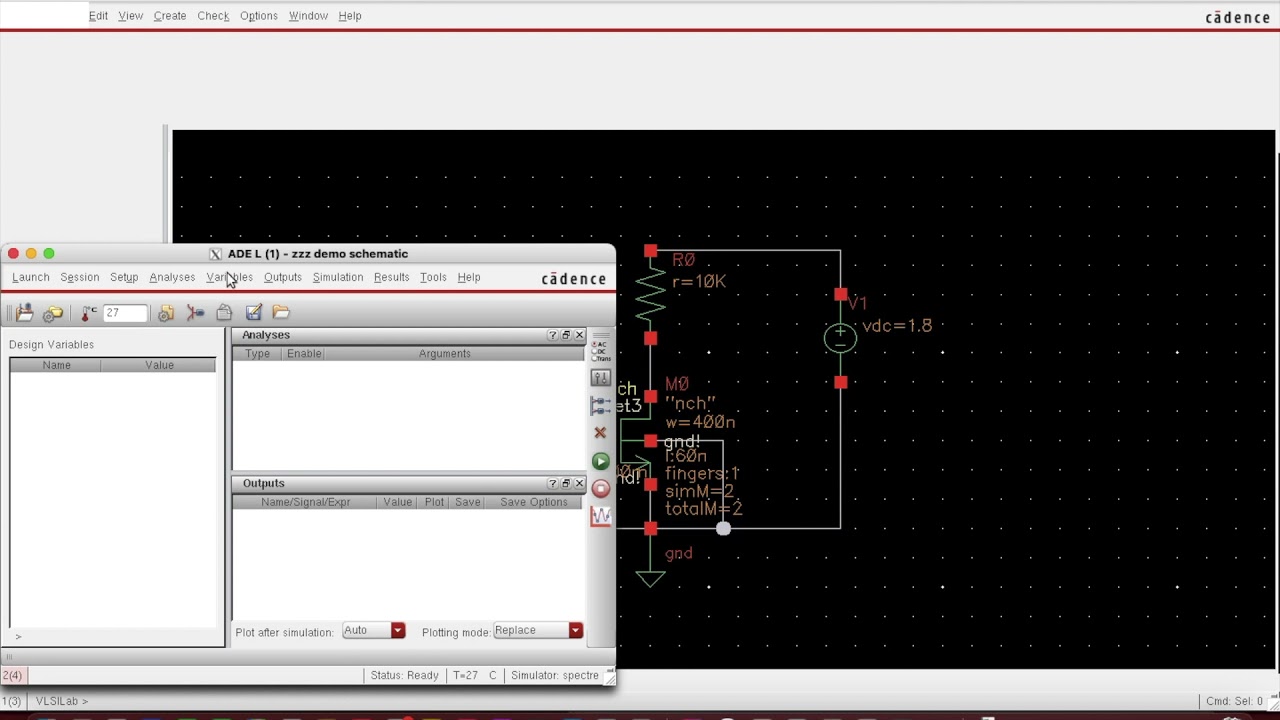Open the Edit menu in schematic window
The height and width of the screenshot is (720, 1280).
[98, 16]
